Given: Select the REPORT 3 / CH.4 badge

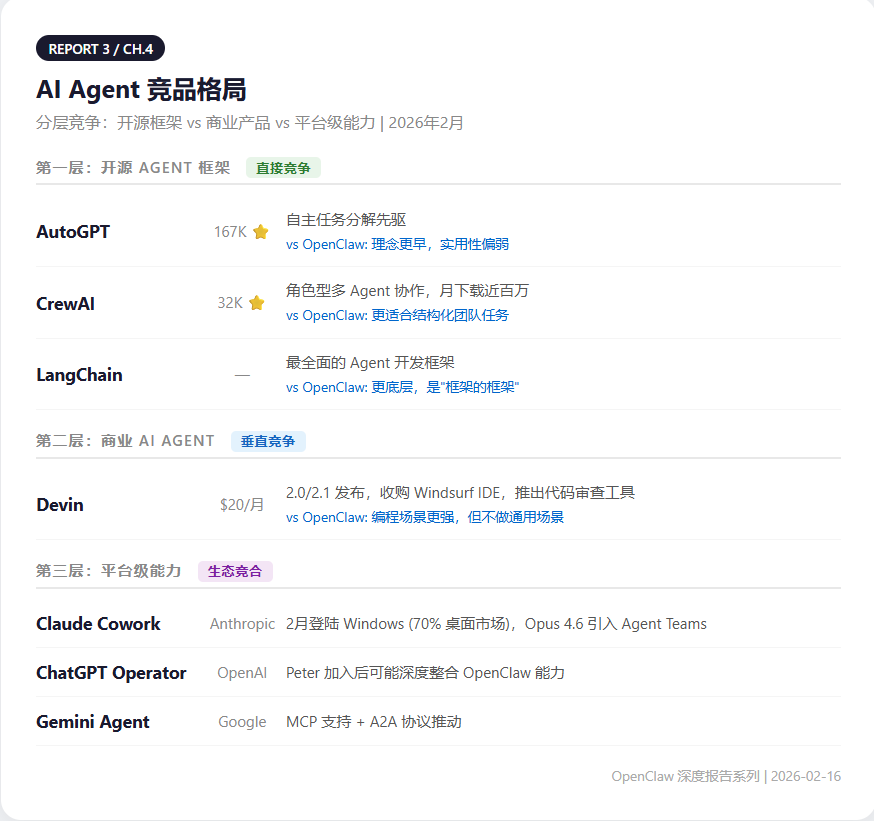Looking at the screenshot, I should pyautogui.click(x=100, y=48).
